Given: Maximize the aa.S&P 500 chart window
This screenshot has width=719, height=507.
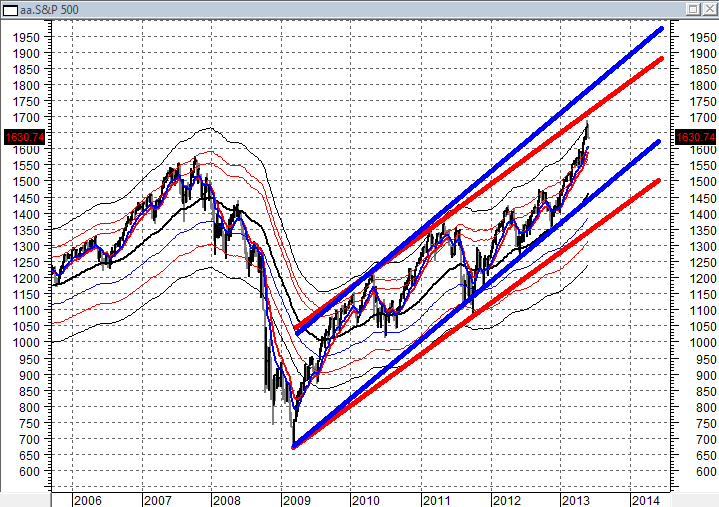Looking at the screenshot, I should (693, 9).
